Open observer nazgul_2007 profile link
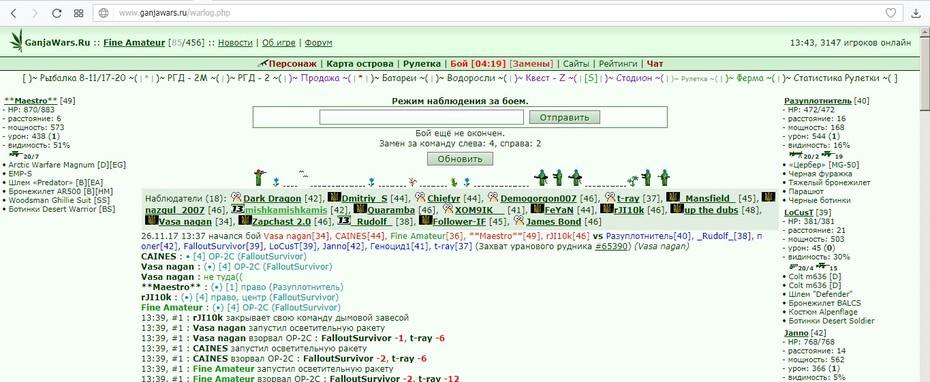The image size is (930, 382). (x=176, y=211)
